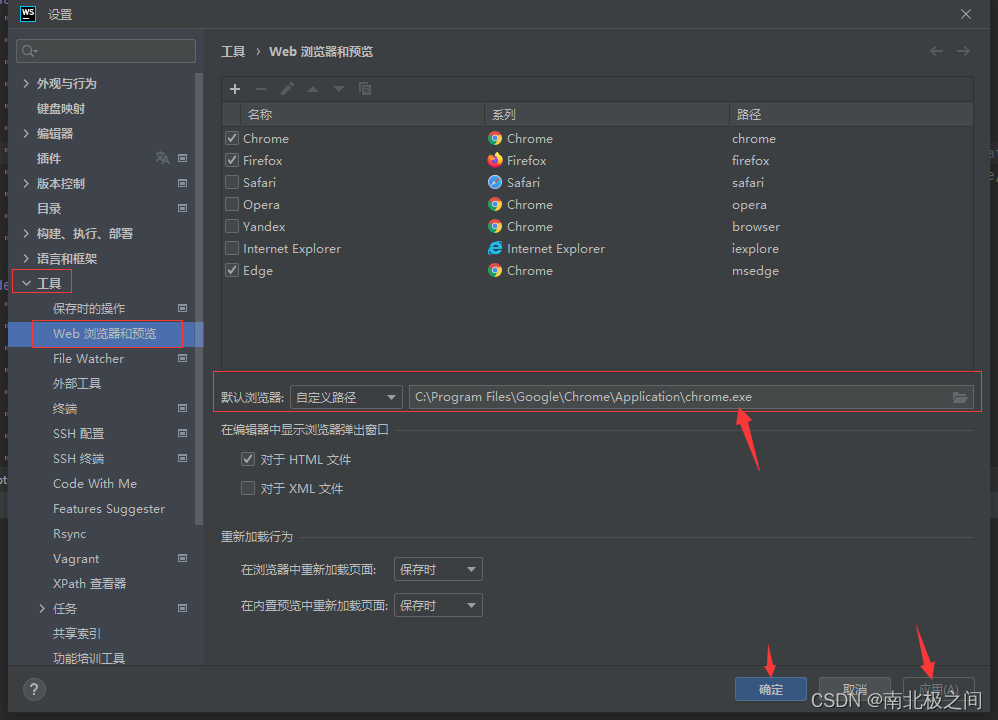The width and height of the screenshot is (998, 720).
Task: Click Safari family icon in Safari row
Action: (x=495, y=183)
